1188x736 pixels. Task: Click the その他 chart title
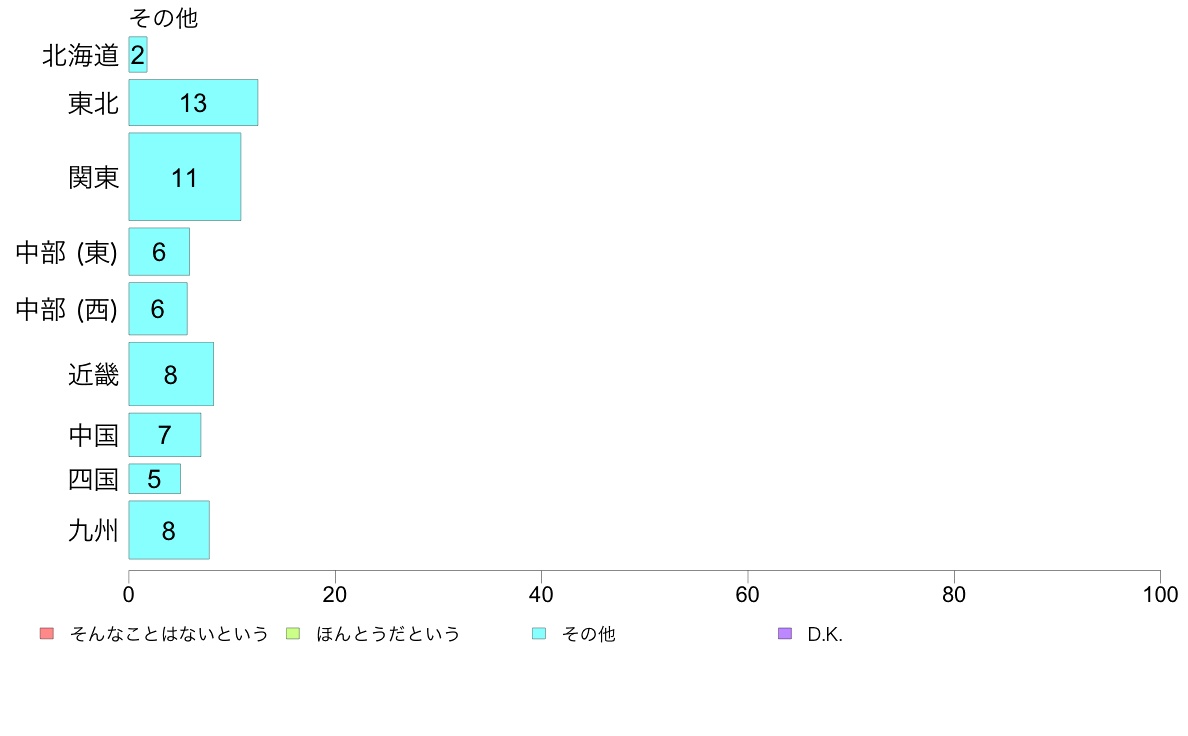tap(164, 17)
